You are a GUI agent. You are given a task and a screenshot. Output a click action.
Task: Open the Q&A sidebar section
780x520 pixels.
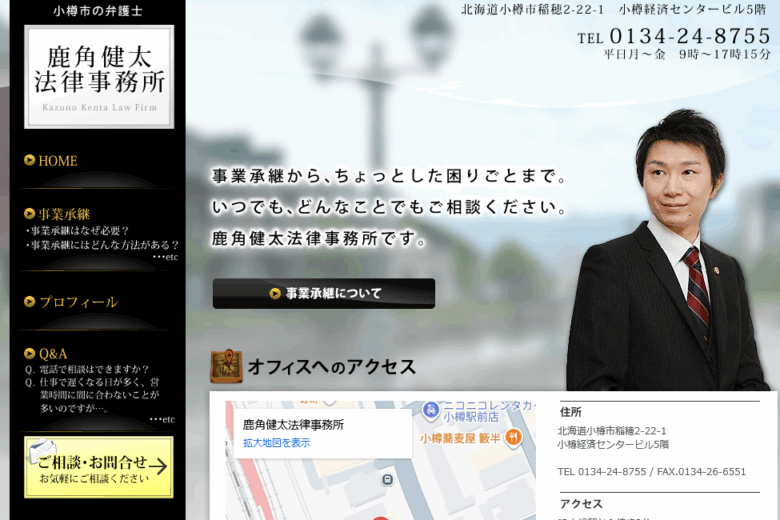click(53, 354)
